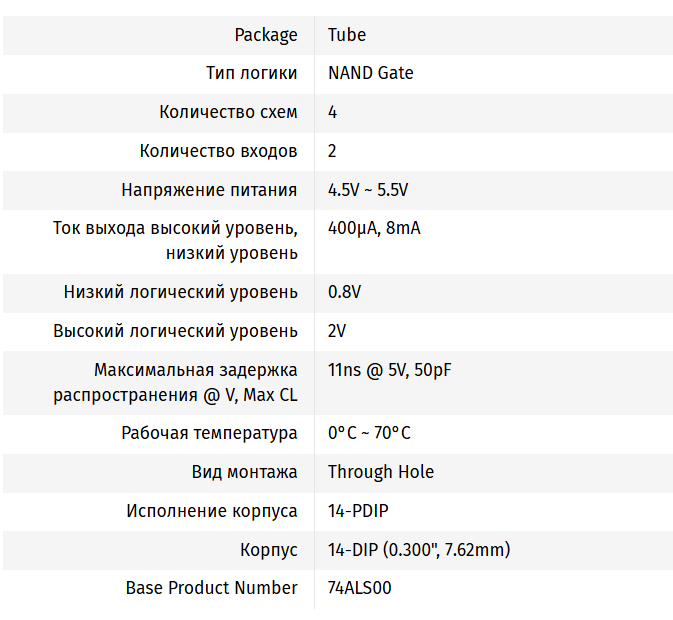Click the "Количество схем" label
The image size is (673, 620).
coord(228,112)
